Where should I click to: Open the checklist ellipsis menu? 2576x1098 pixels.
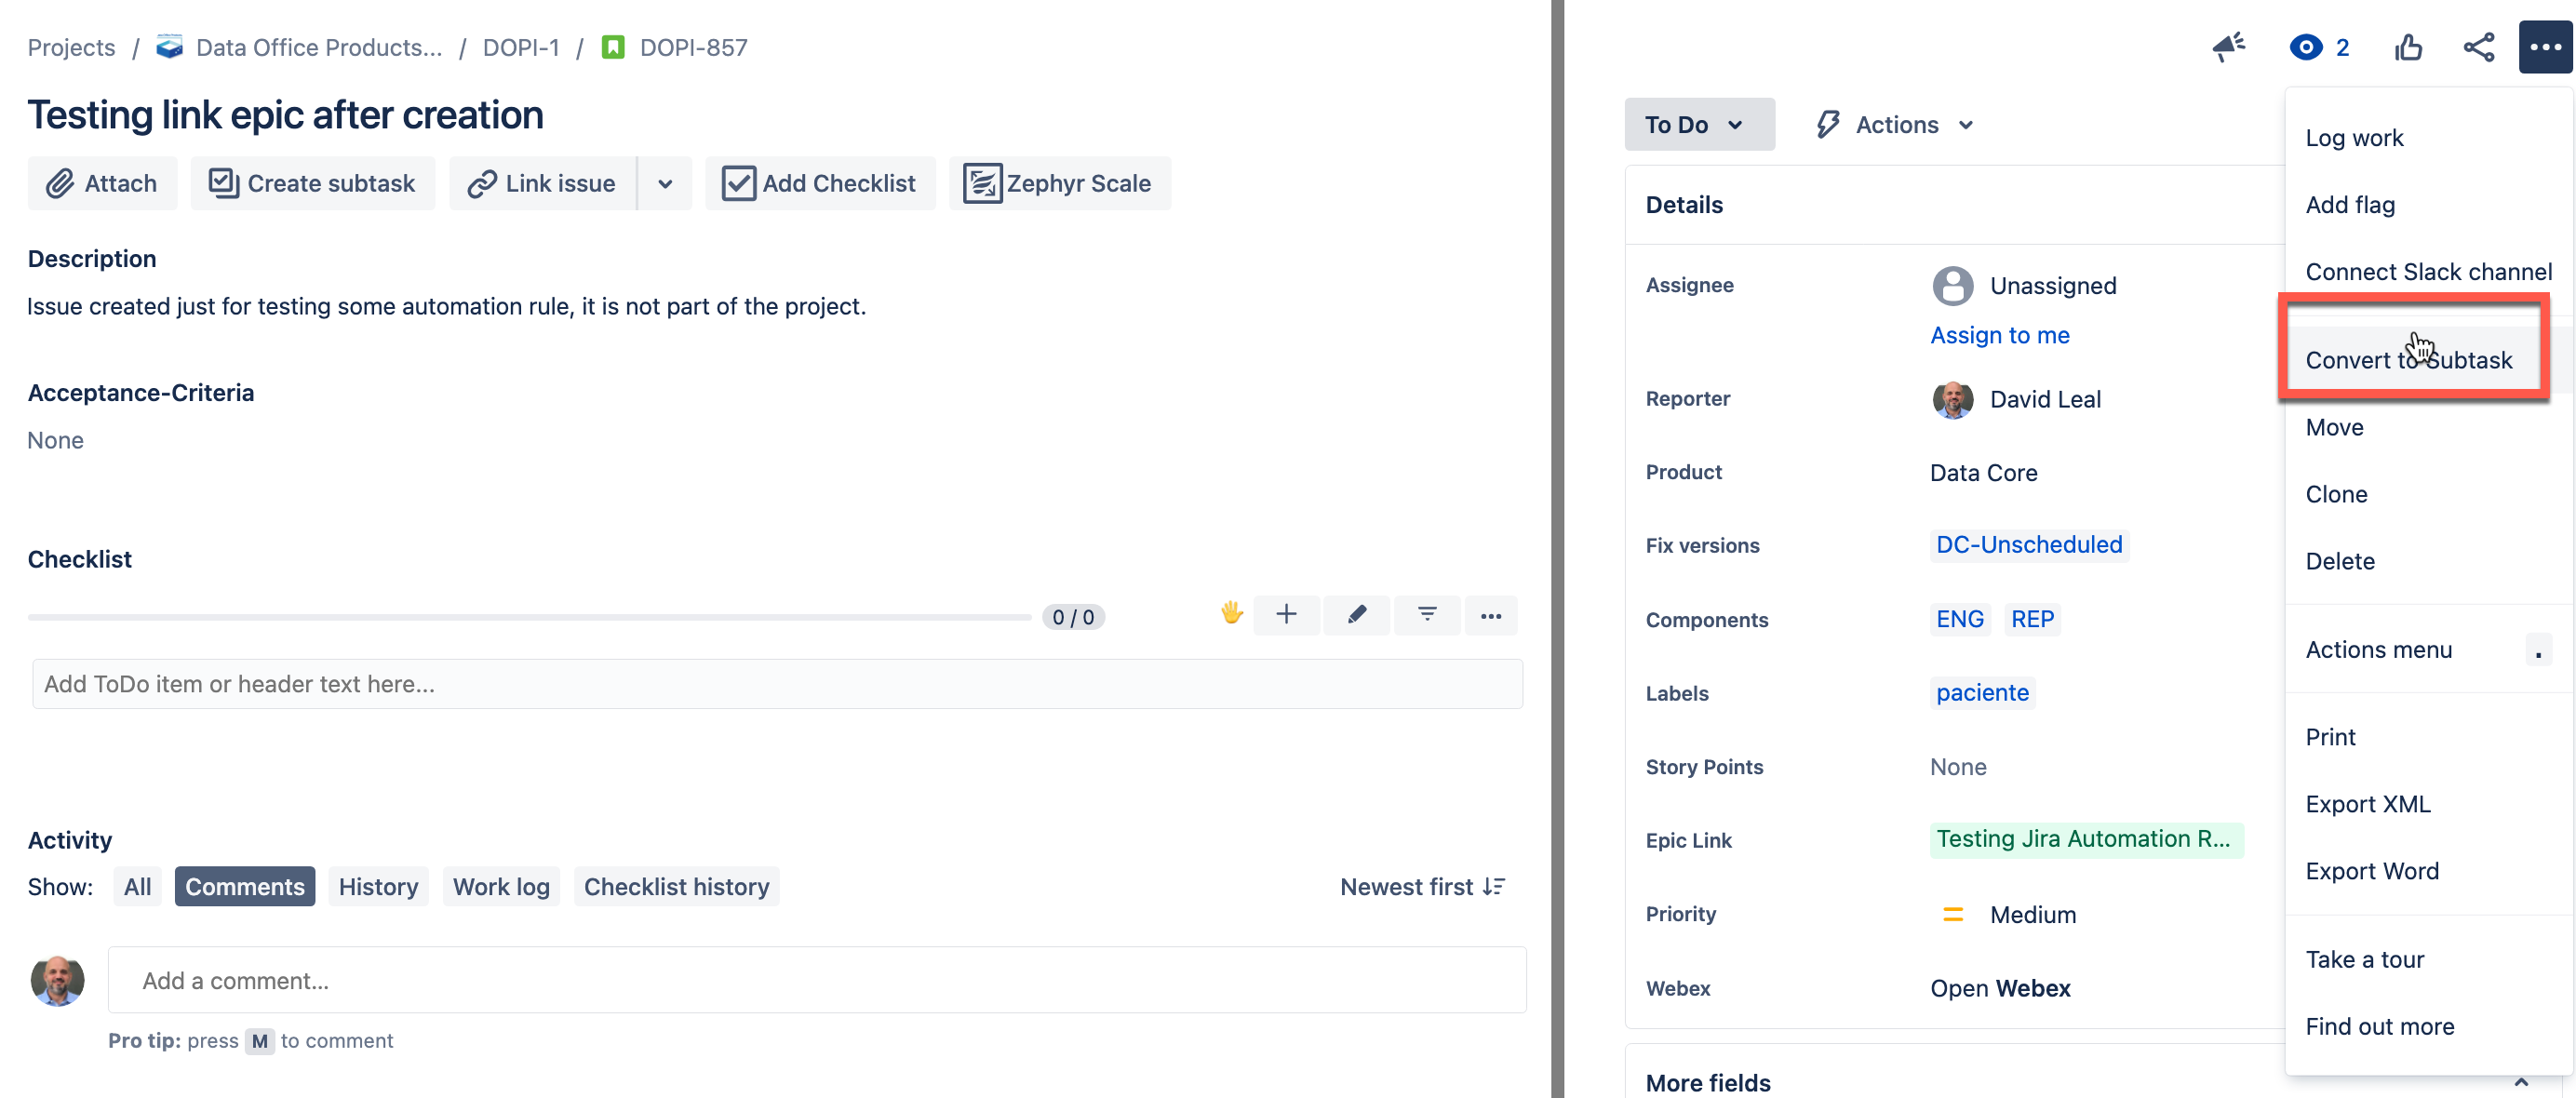point(1490,616)
